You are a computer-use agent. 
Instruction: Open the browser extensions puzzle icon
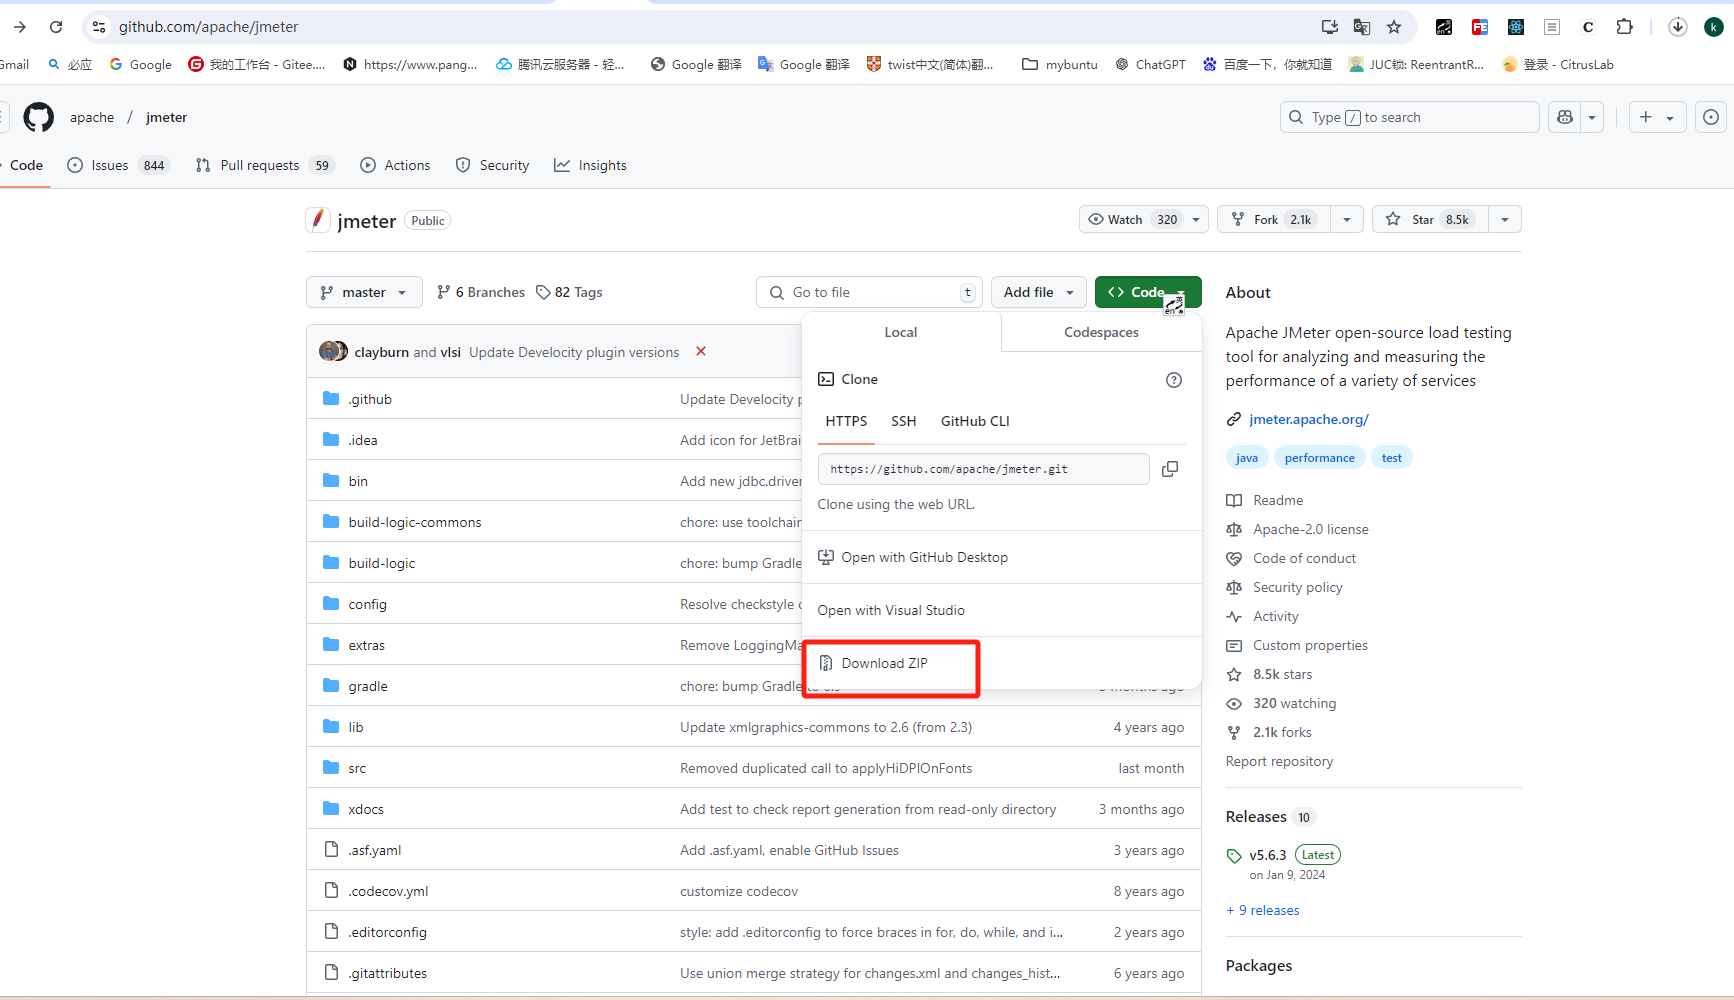1625,27
